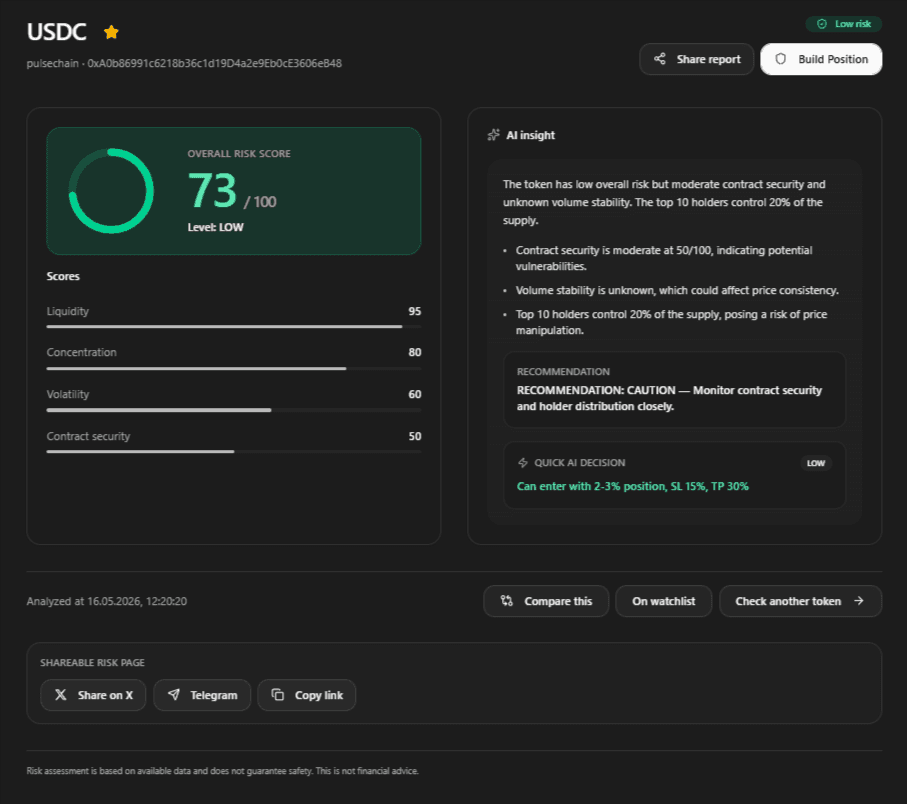Share via the Telegram button
907x804 pixels.
pyautogui.click(x=202, y=695)
